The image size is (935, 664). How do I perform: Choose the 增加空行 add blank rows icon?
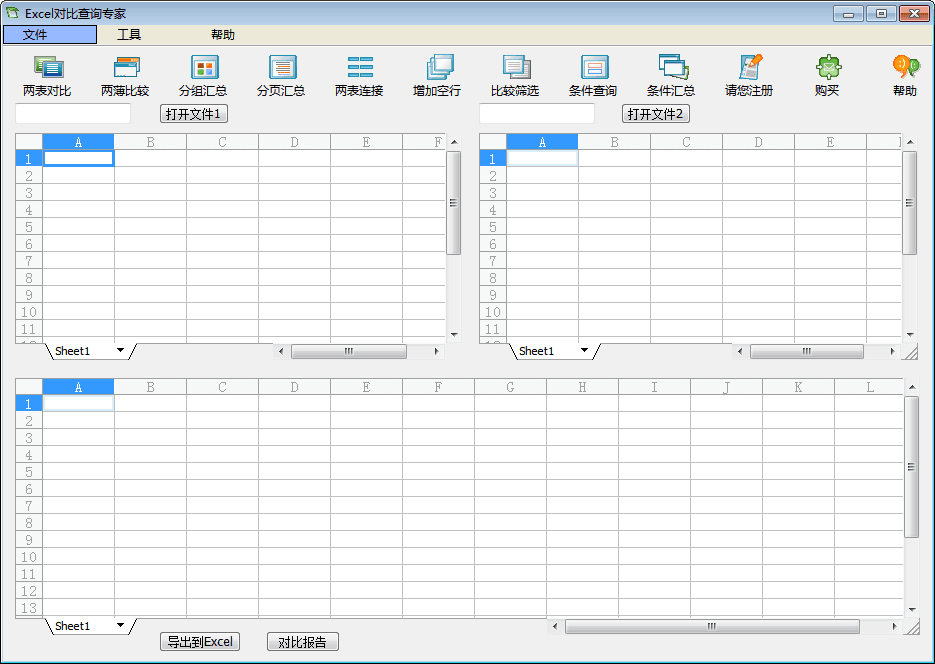[437, 68]
